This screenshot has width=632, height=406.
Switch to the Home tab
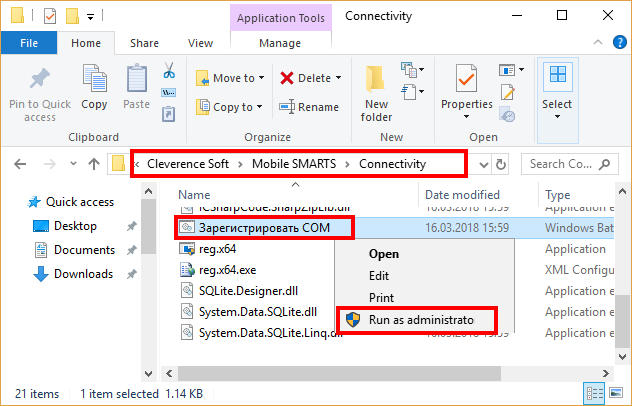(86, 43)
